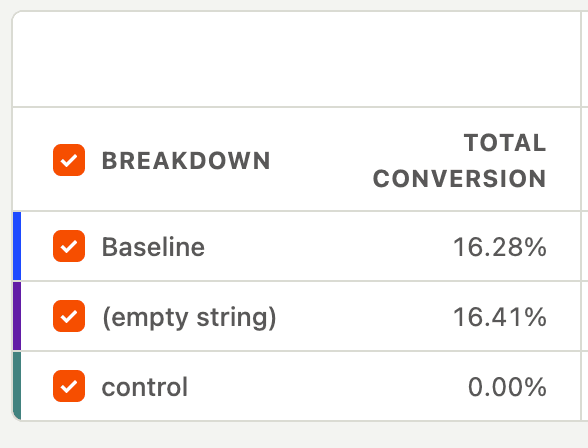
Task: Select the control breakdown label
Action: (x=145, y=387)
